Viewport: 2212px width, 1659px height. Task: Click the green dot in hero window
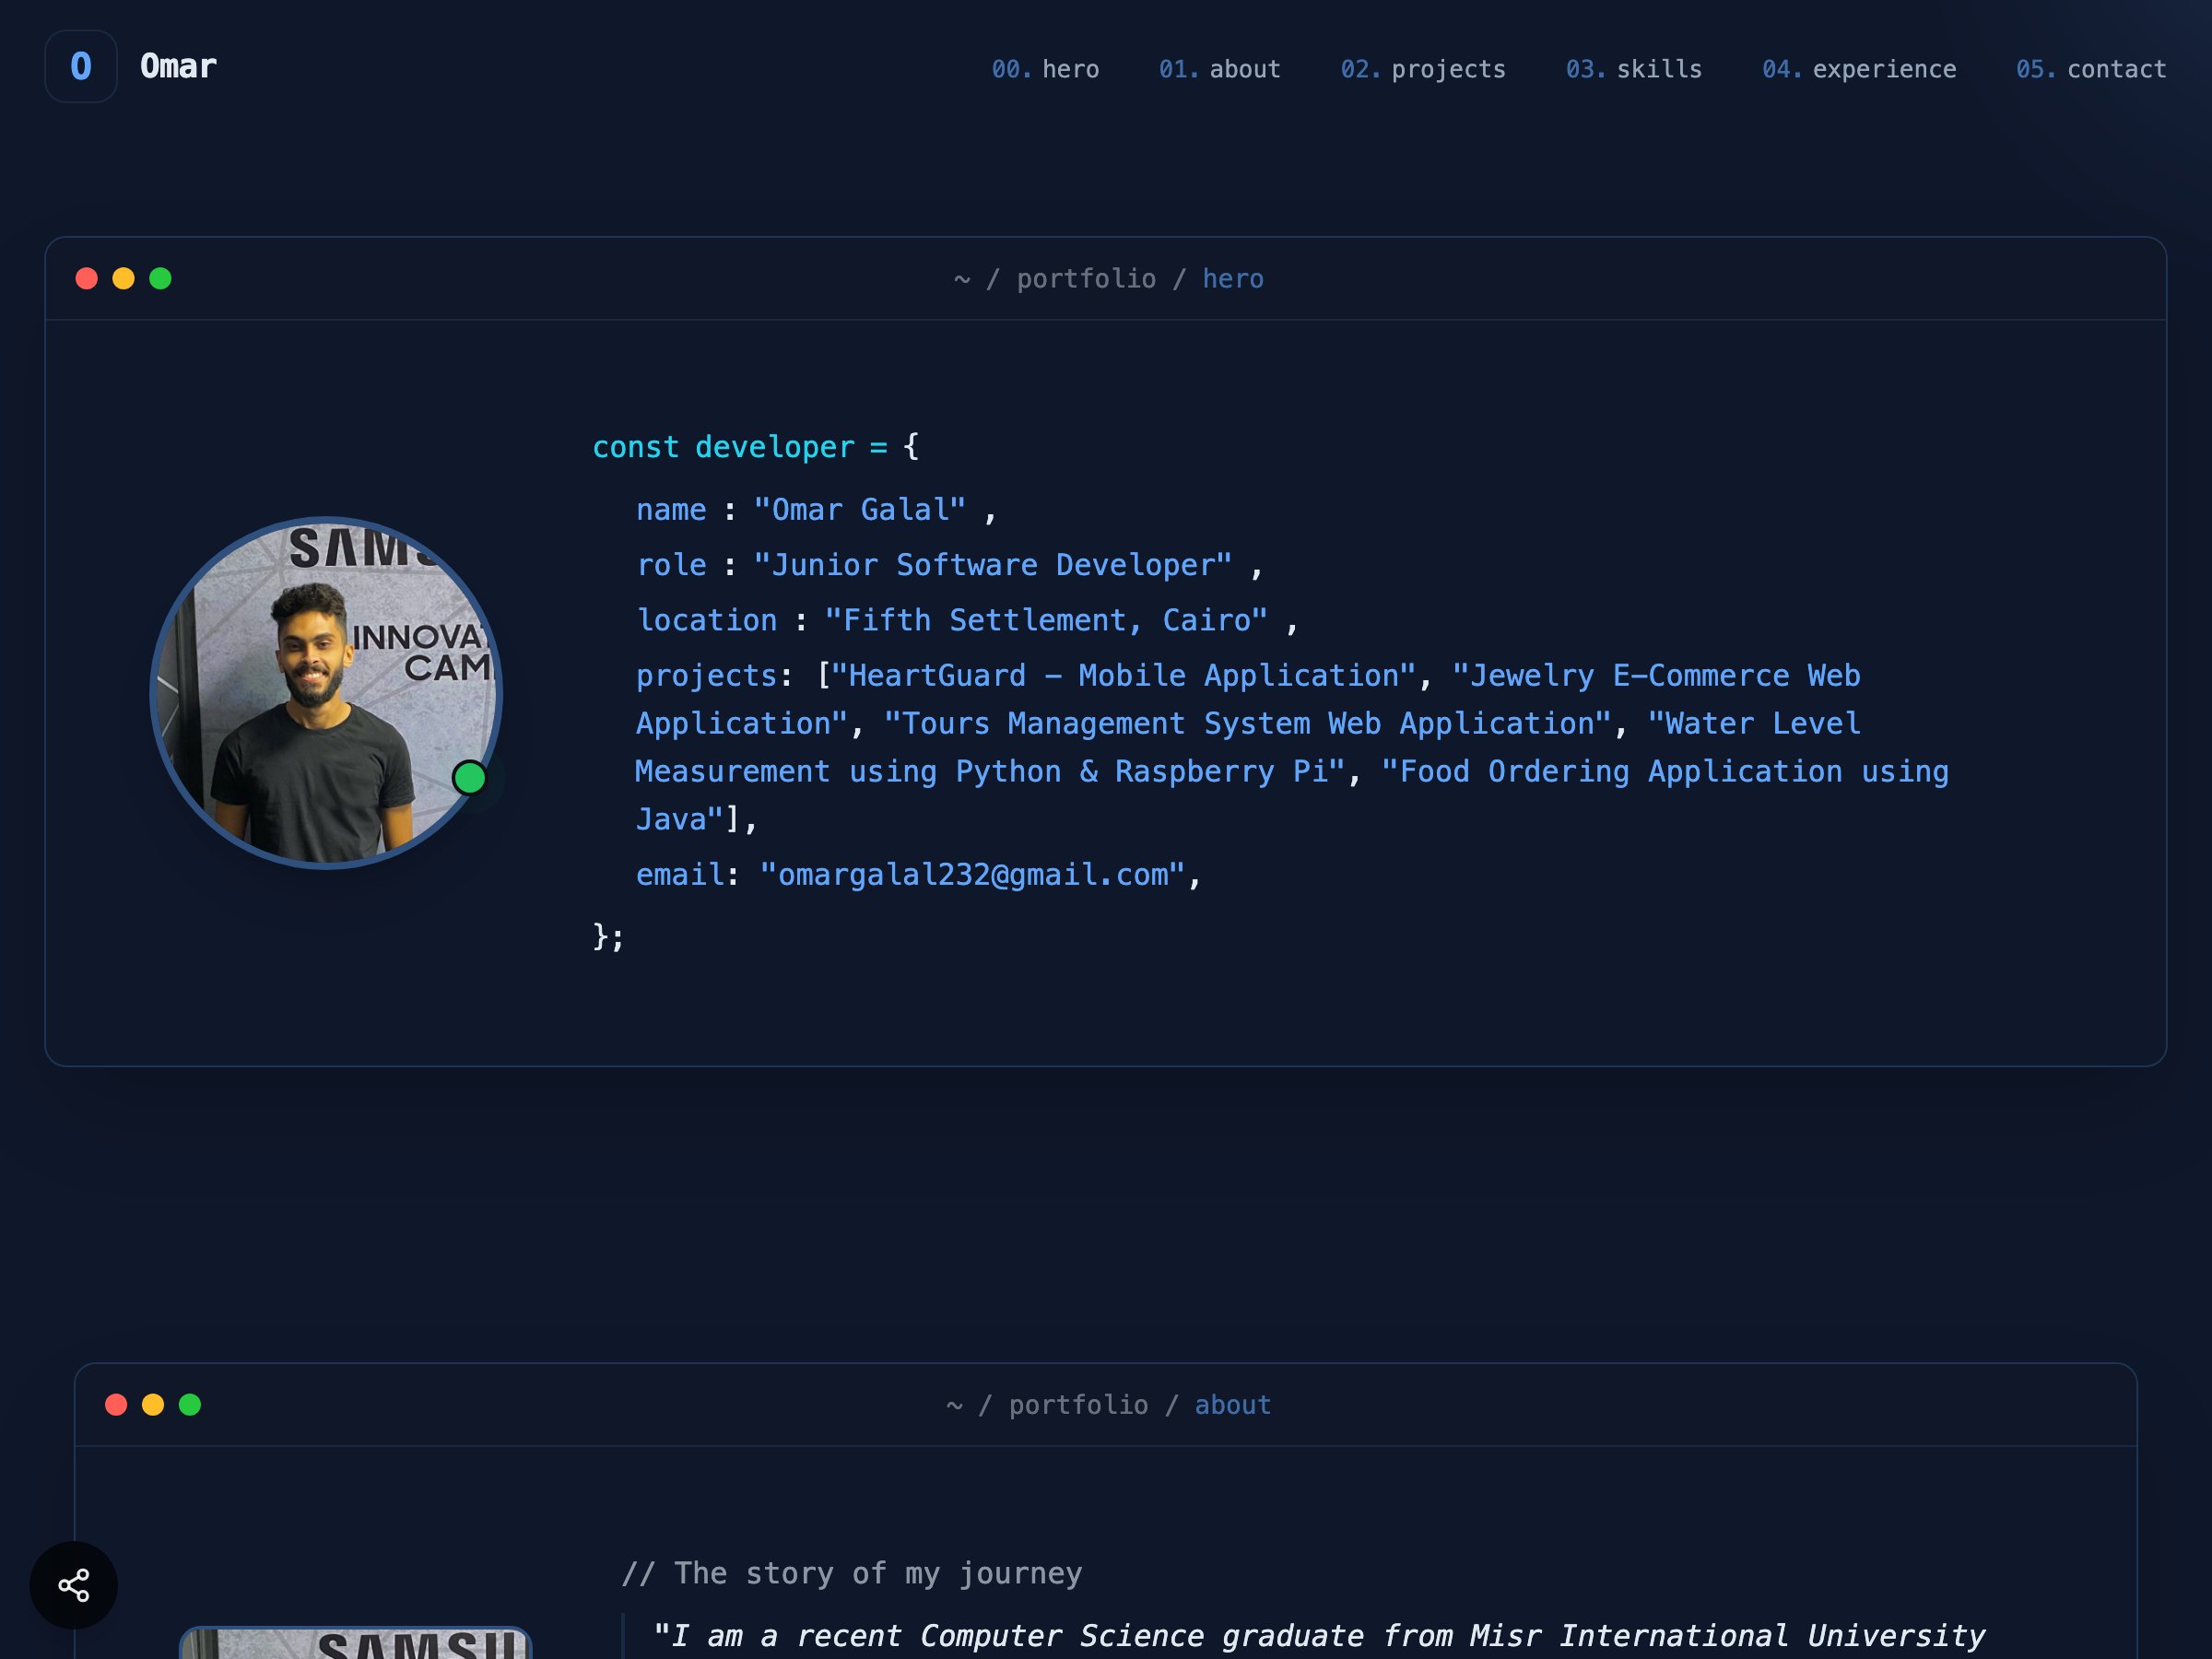coord(160,278)
